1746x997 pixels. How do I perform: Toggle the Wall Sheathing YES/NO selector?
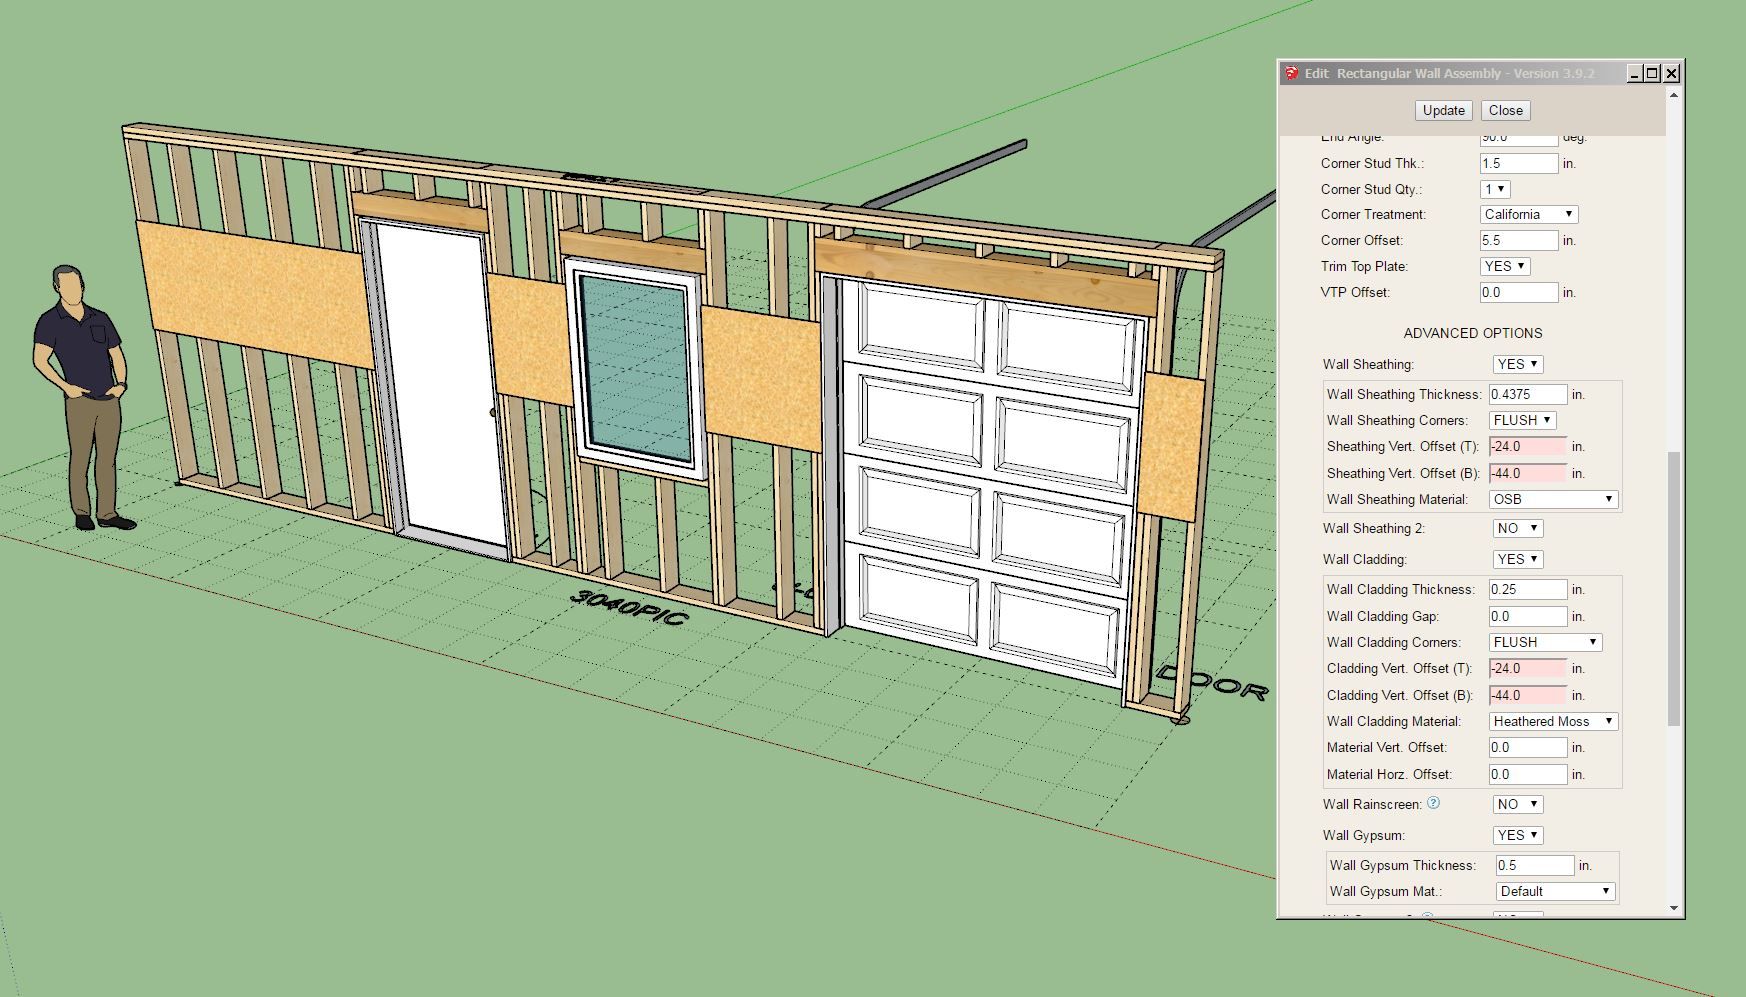(1517, 364)
